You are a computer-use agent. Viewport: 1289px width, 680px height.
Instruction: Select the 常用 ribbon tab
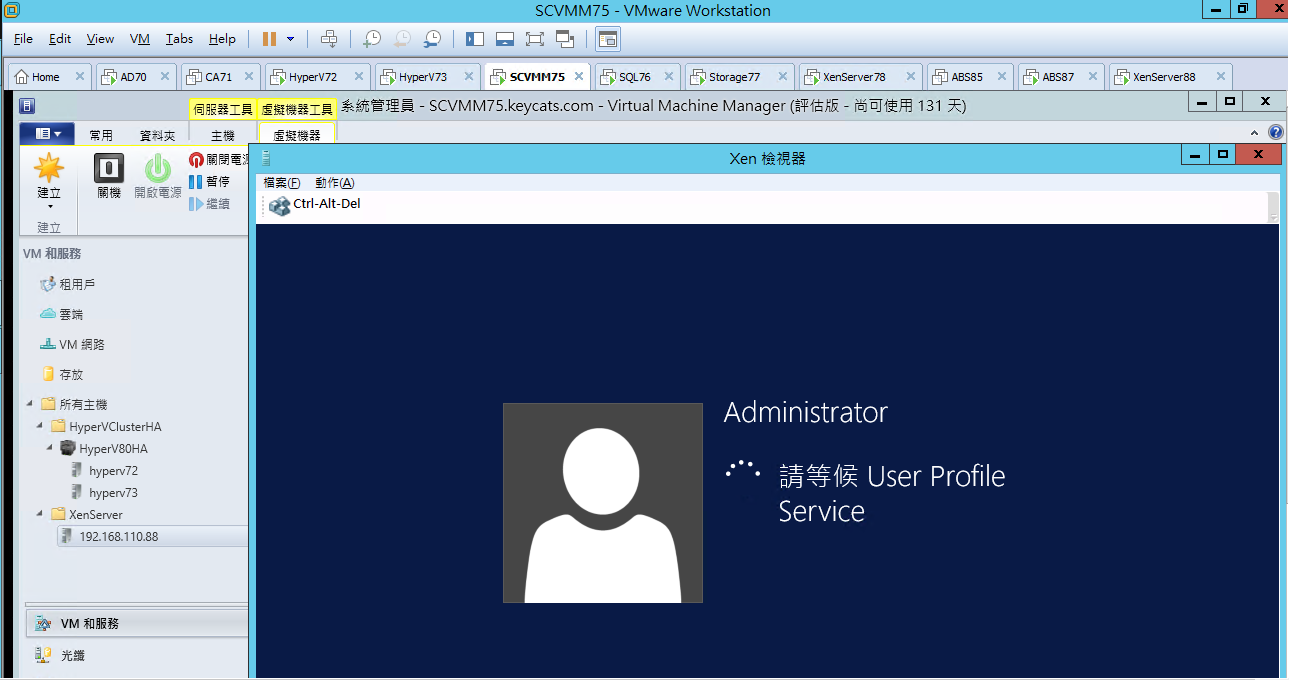click(101, 135)
